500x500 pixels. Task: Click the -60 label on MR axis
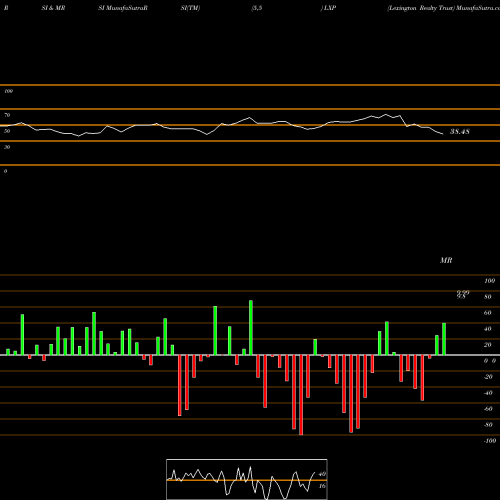[x=488, y=409]
